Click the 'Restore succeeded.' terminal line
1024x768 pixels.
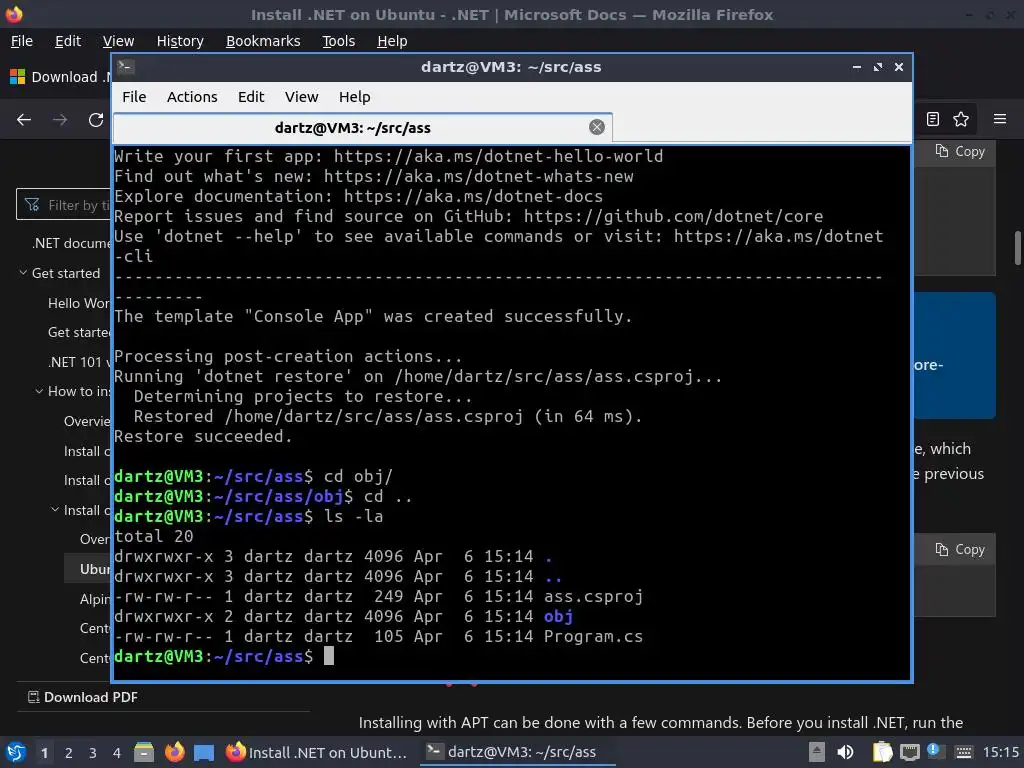tap(203, 436)
